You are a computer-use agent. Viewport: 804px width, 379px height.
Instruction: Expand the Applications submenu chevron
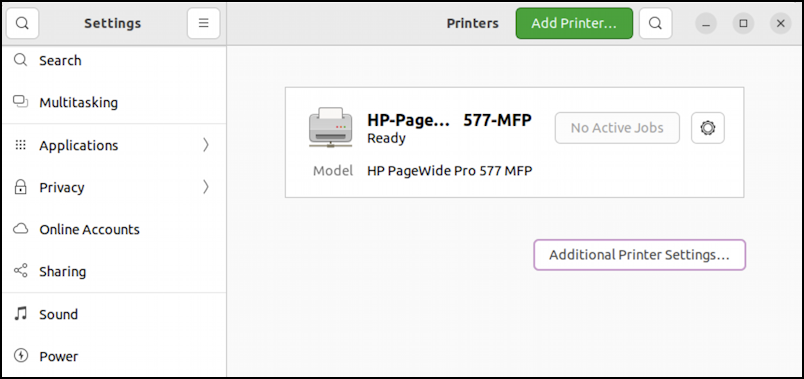(206, 145)
